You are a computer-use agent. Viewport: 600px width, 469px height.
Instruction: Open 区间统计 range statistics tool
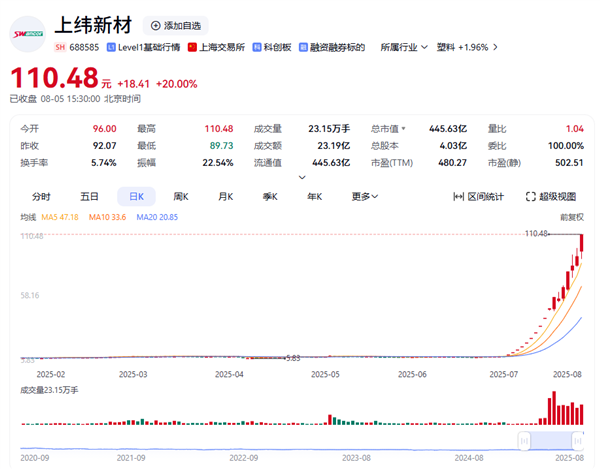pyautogui.click(x=479, y=196)
